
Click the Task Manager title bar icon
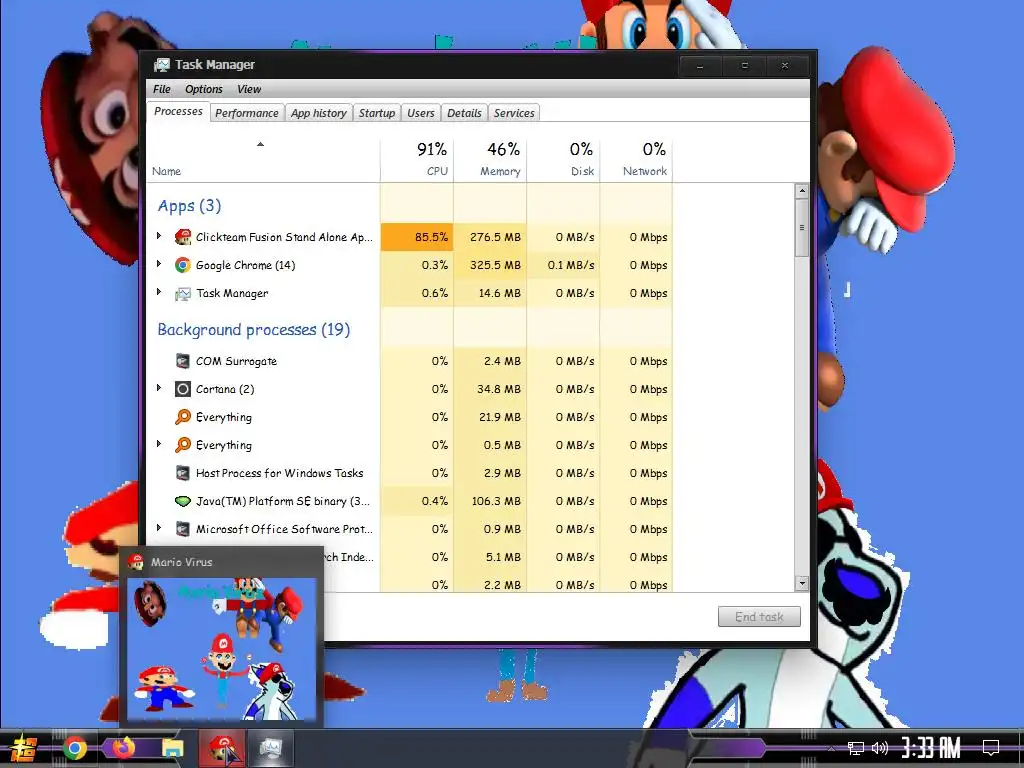pyautogui.click(x=161, y=65)
